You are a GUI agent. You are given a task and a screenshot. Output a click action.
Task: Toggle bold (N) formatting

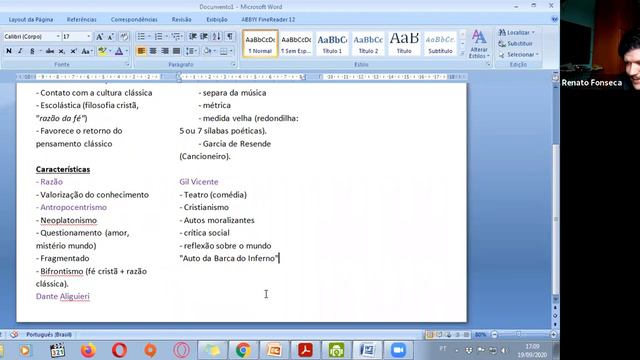(x=9, y=51)
